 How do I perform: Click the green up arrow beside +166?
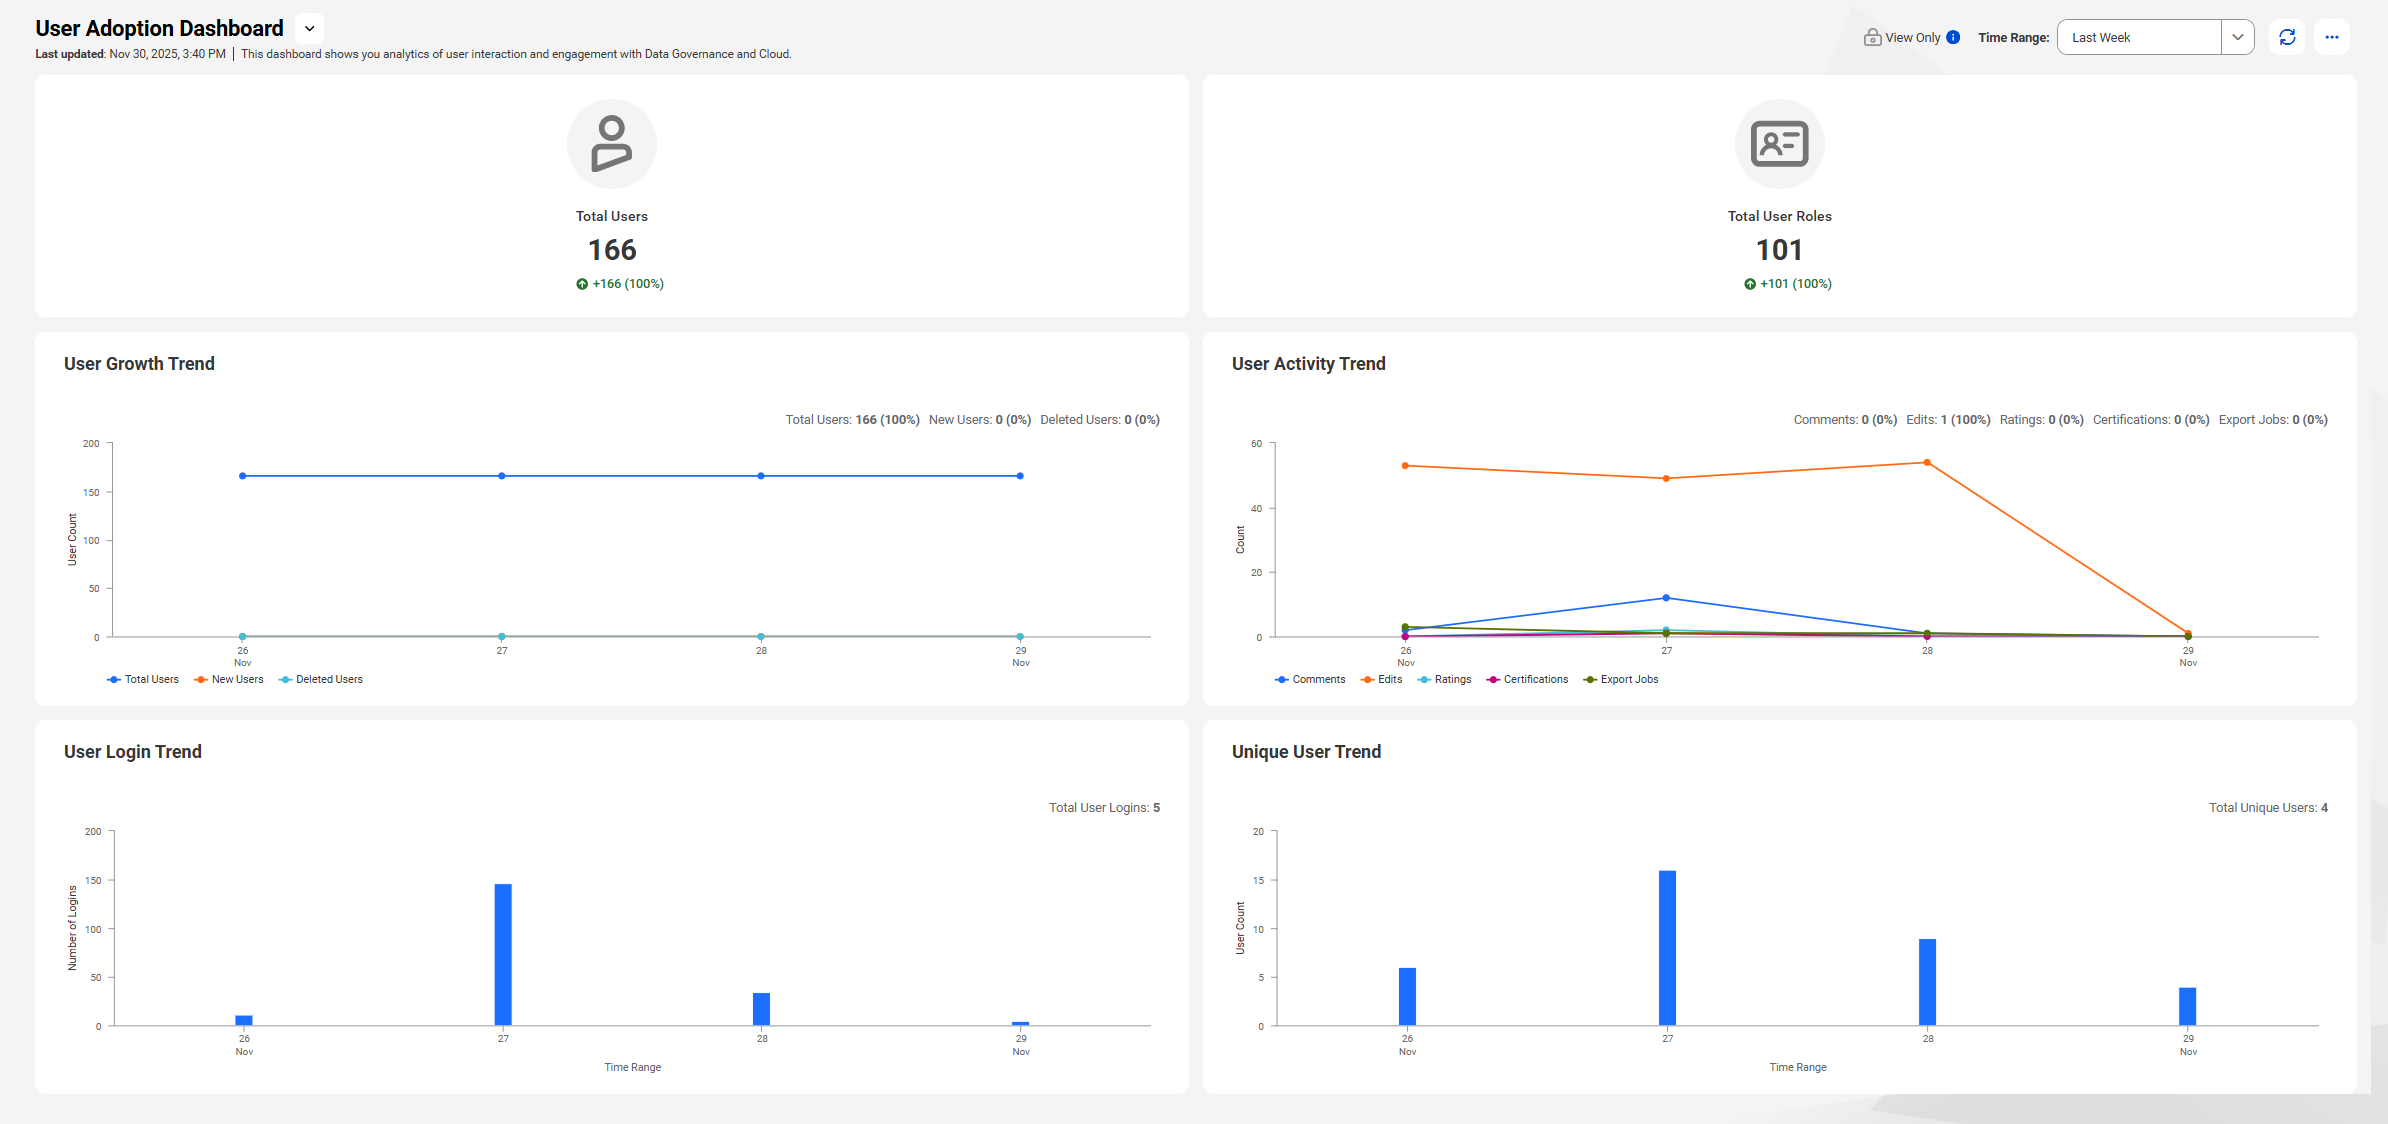tap(582, 284)
